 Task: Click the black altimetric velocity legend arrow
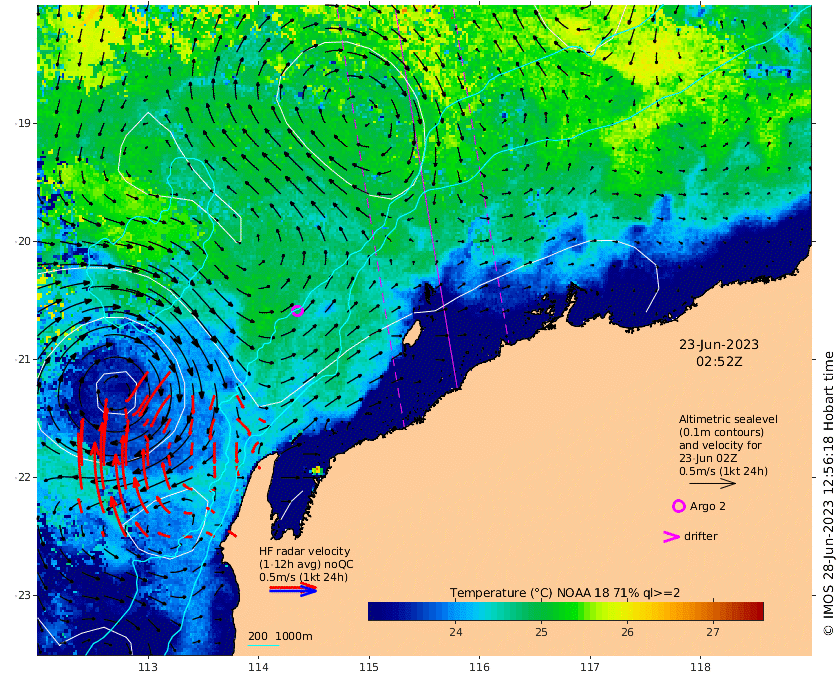(x=712, y=483)
